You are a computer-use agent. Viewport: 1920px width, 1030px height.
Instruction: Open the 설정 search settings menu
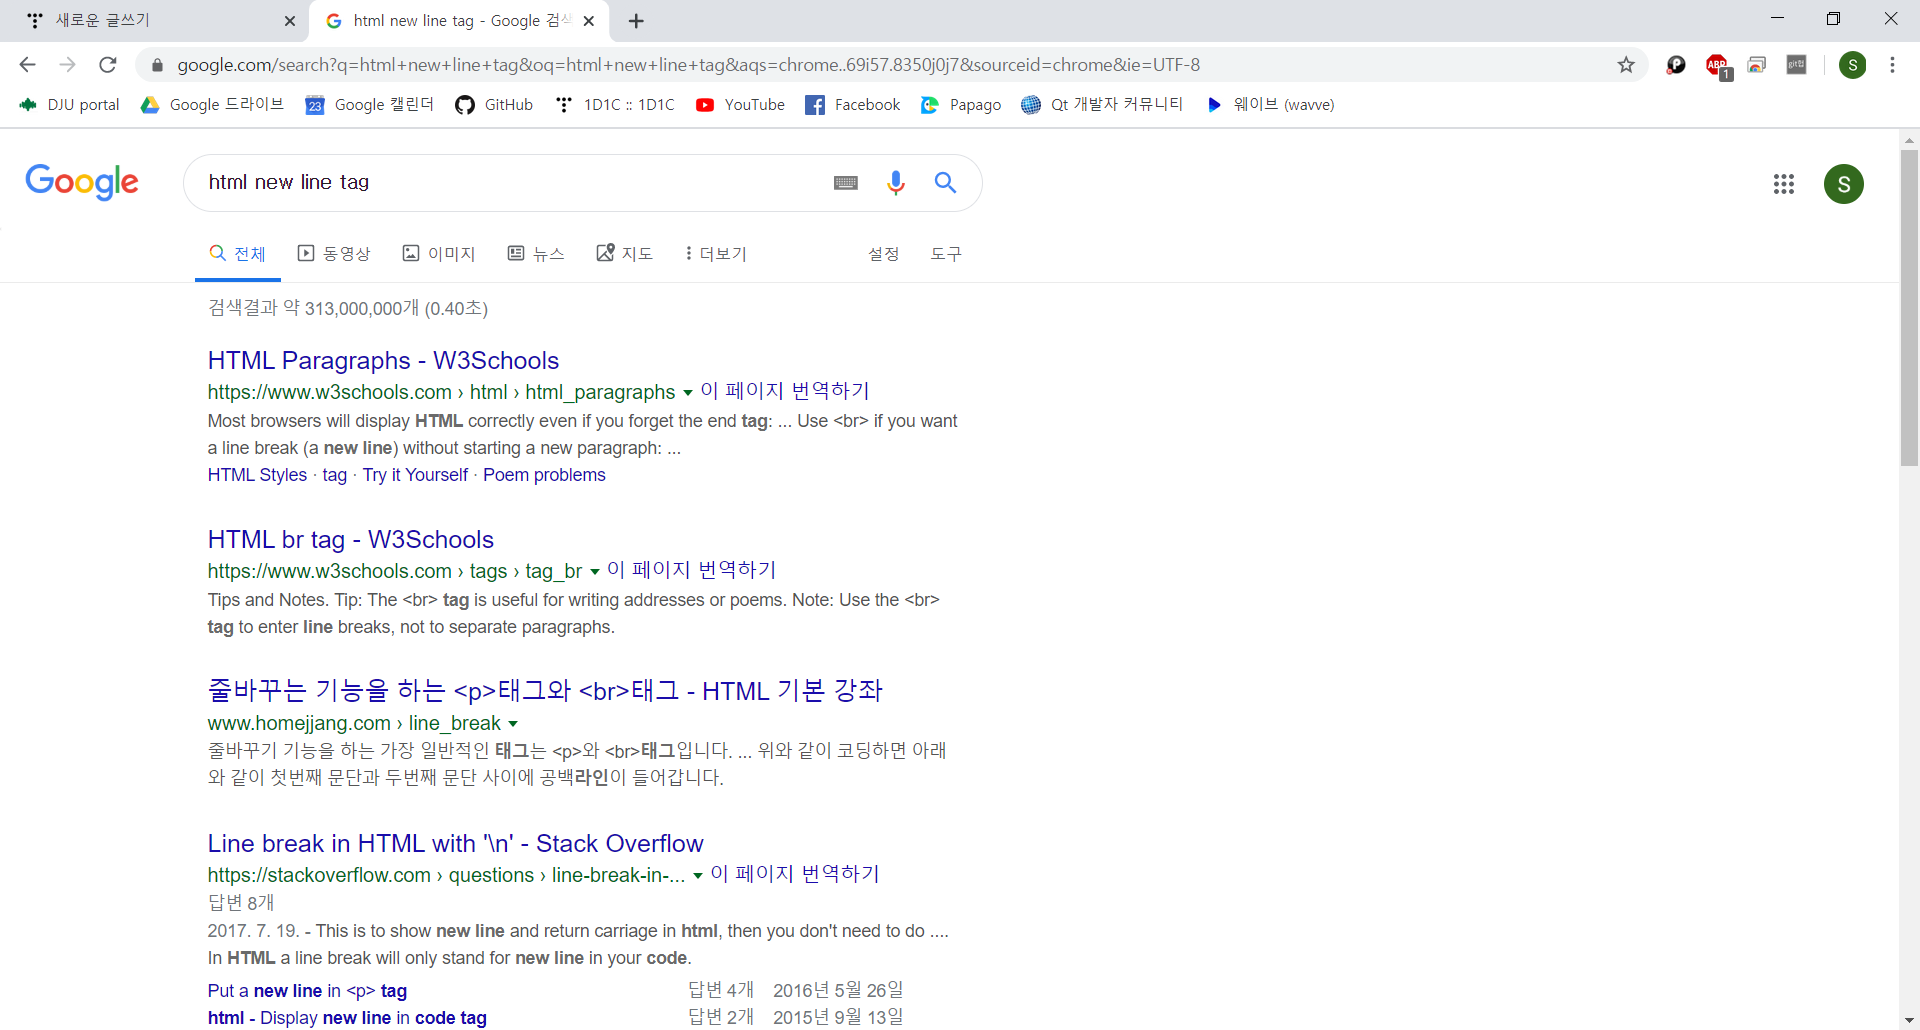pyautogui.click(x=884, y=254)
